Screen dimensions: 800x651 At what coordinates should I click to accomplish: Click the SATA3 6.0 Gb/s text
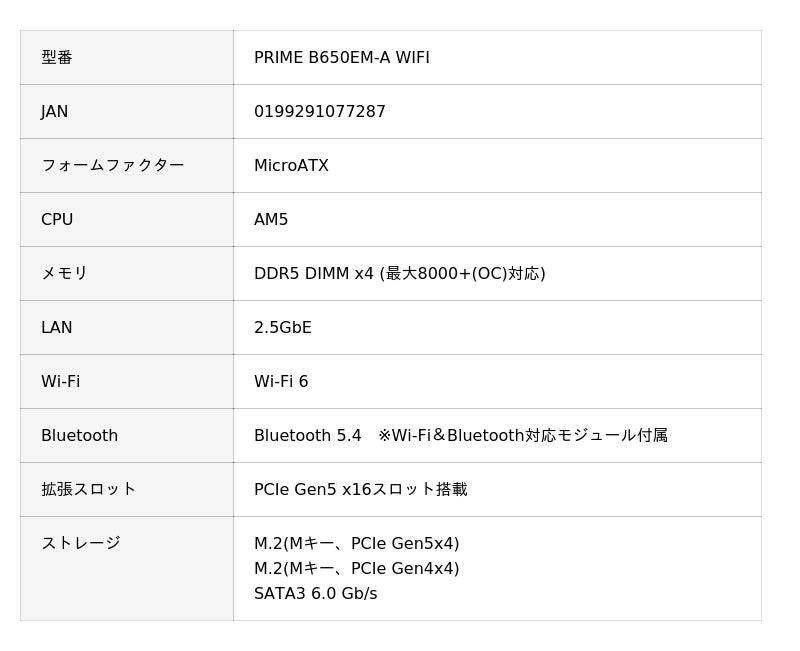click(x=315, y=594)
